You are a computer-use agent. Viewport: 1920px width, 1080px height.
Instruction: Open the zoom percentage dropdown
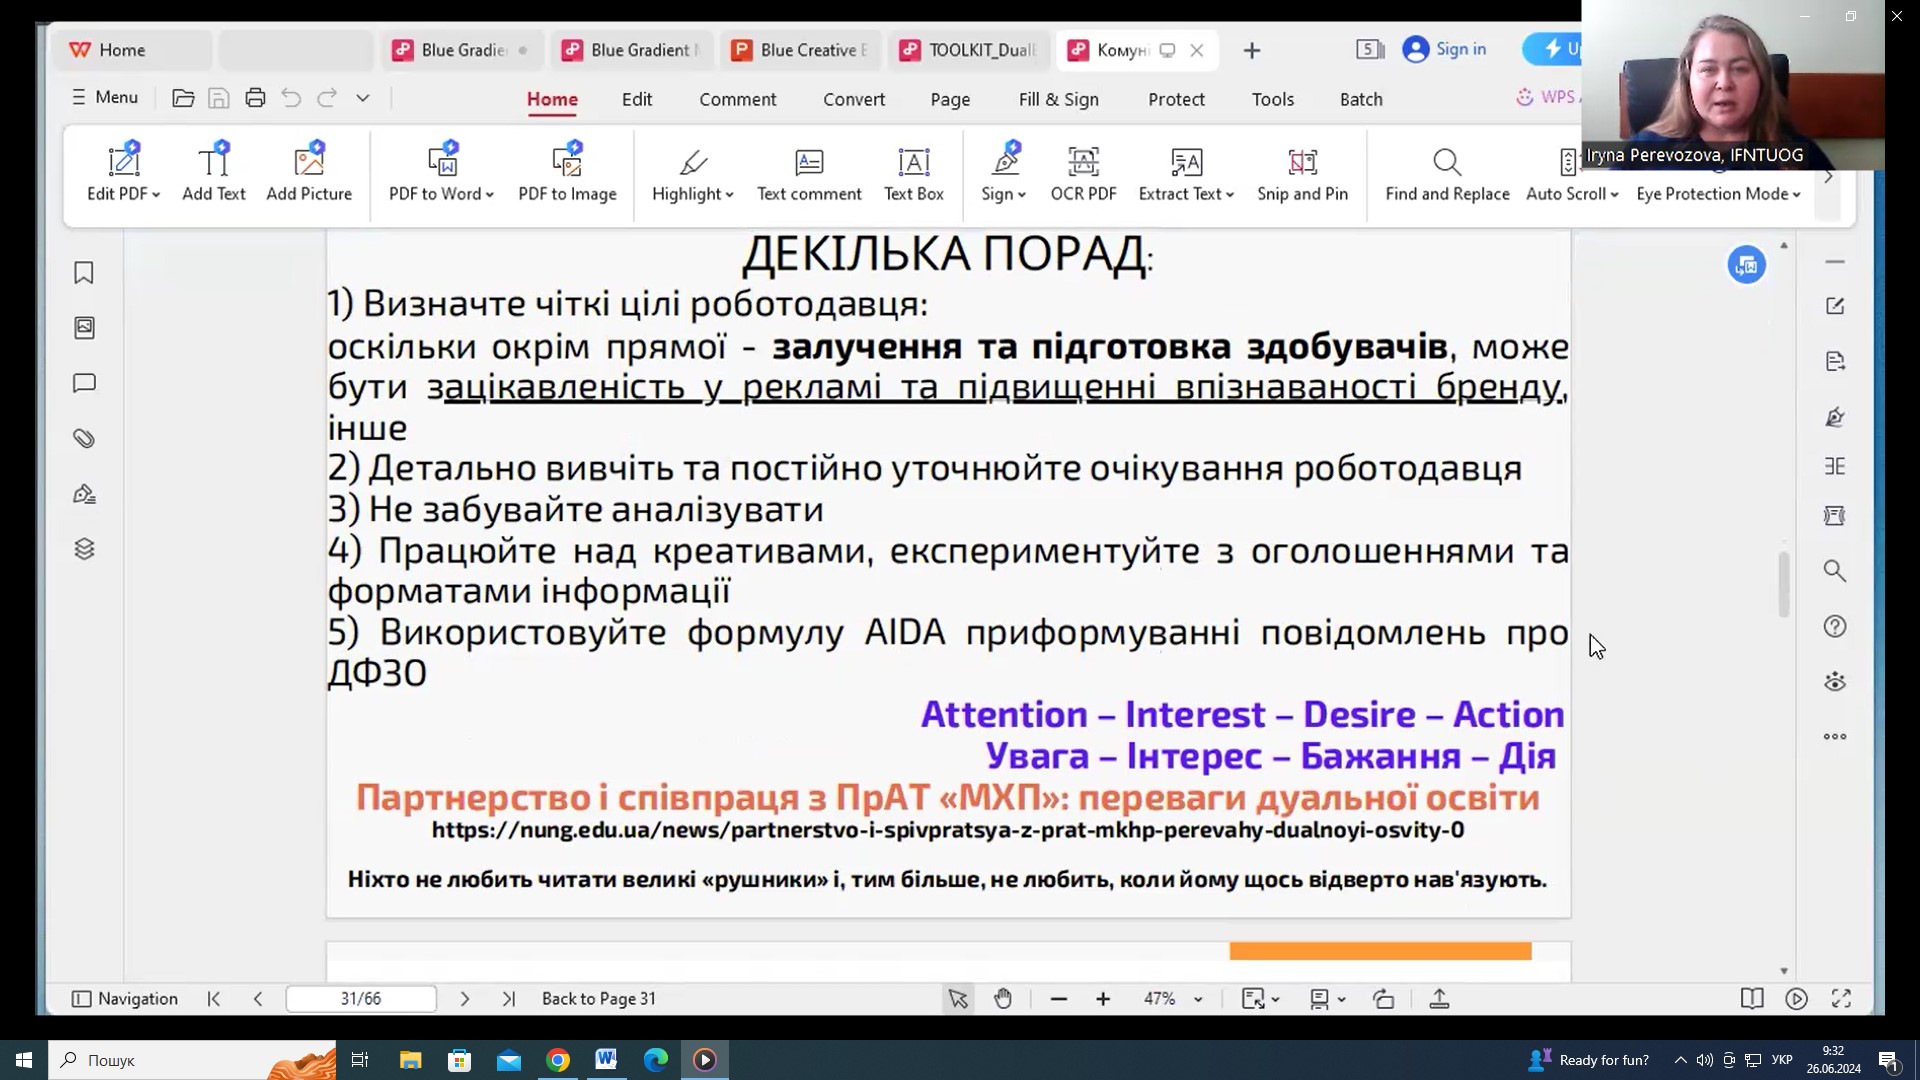coord(1197,999)
